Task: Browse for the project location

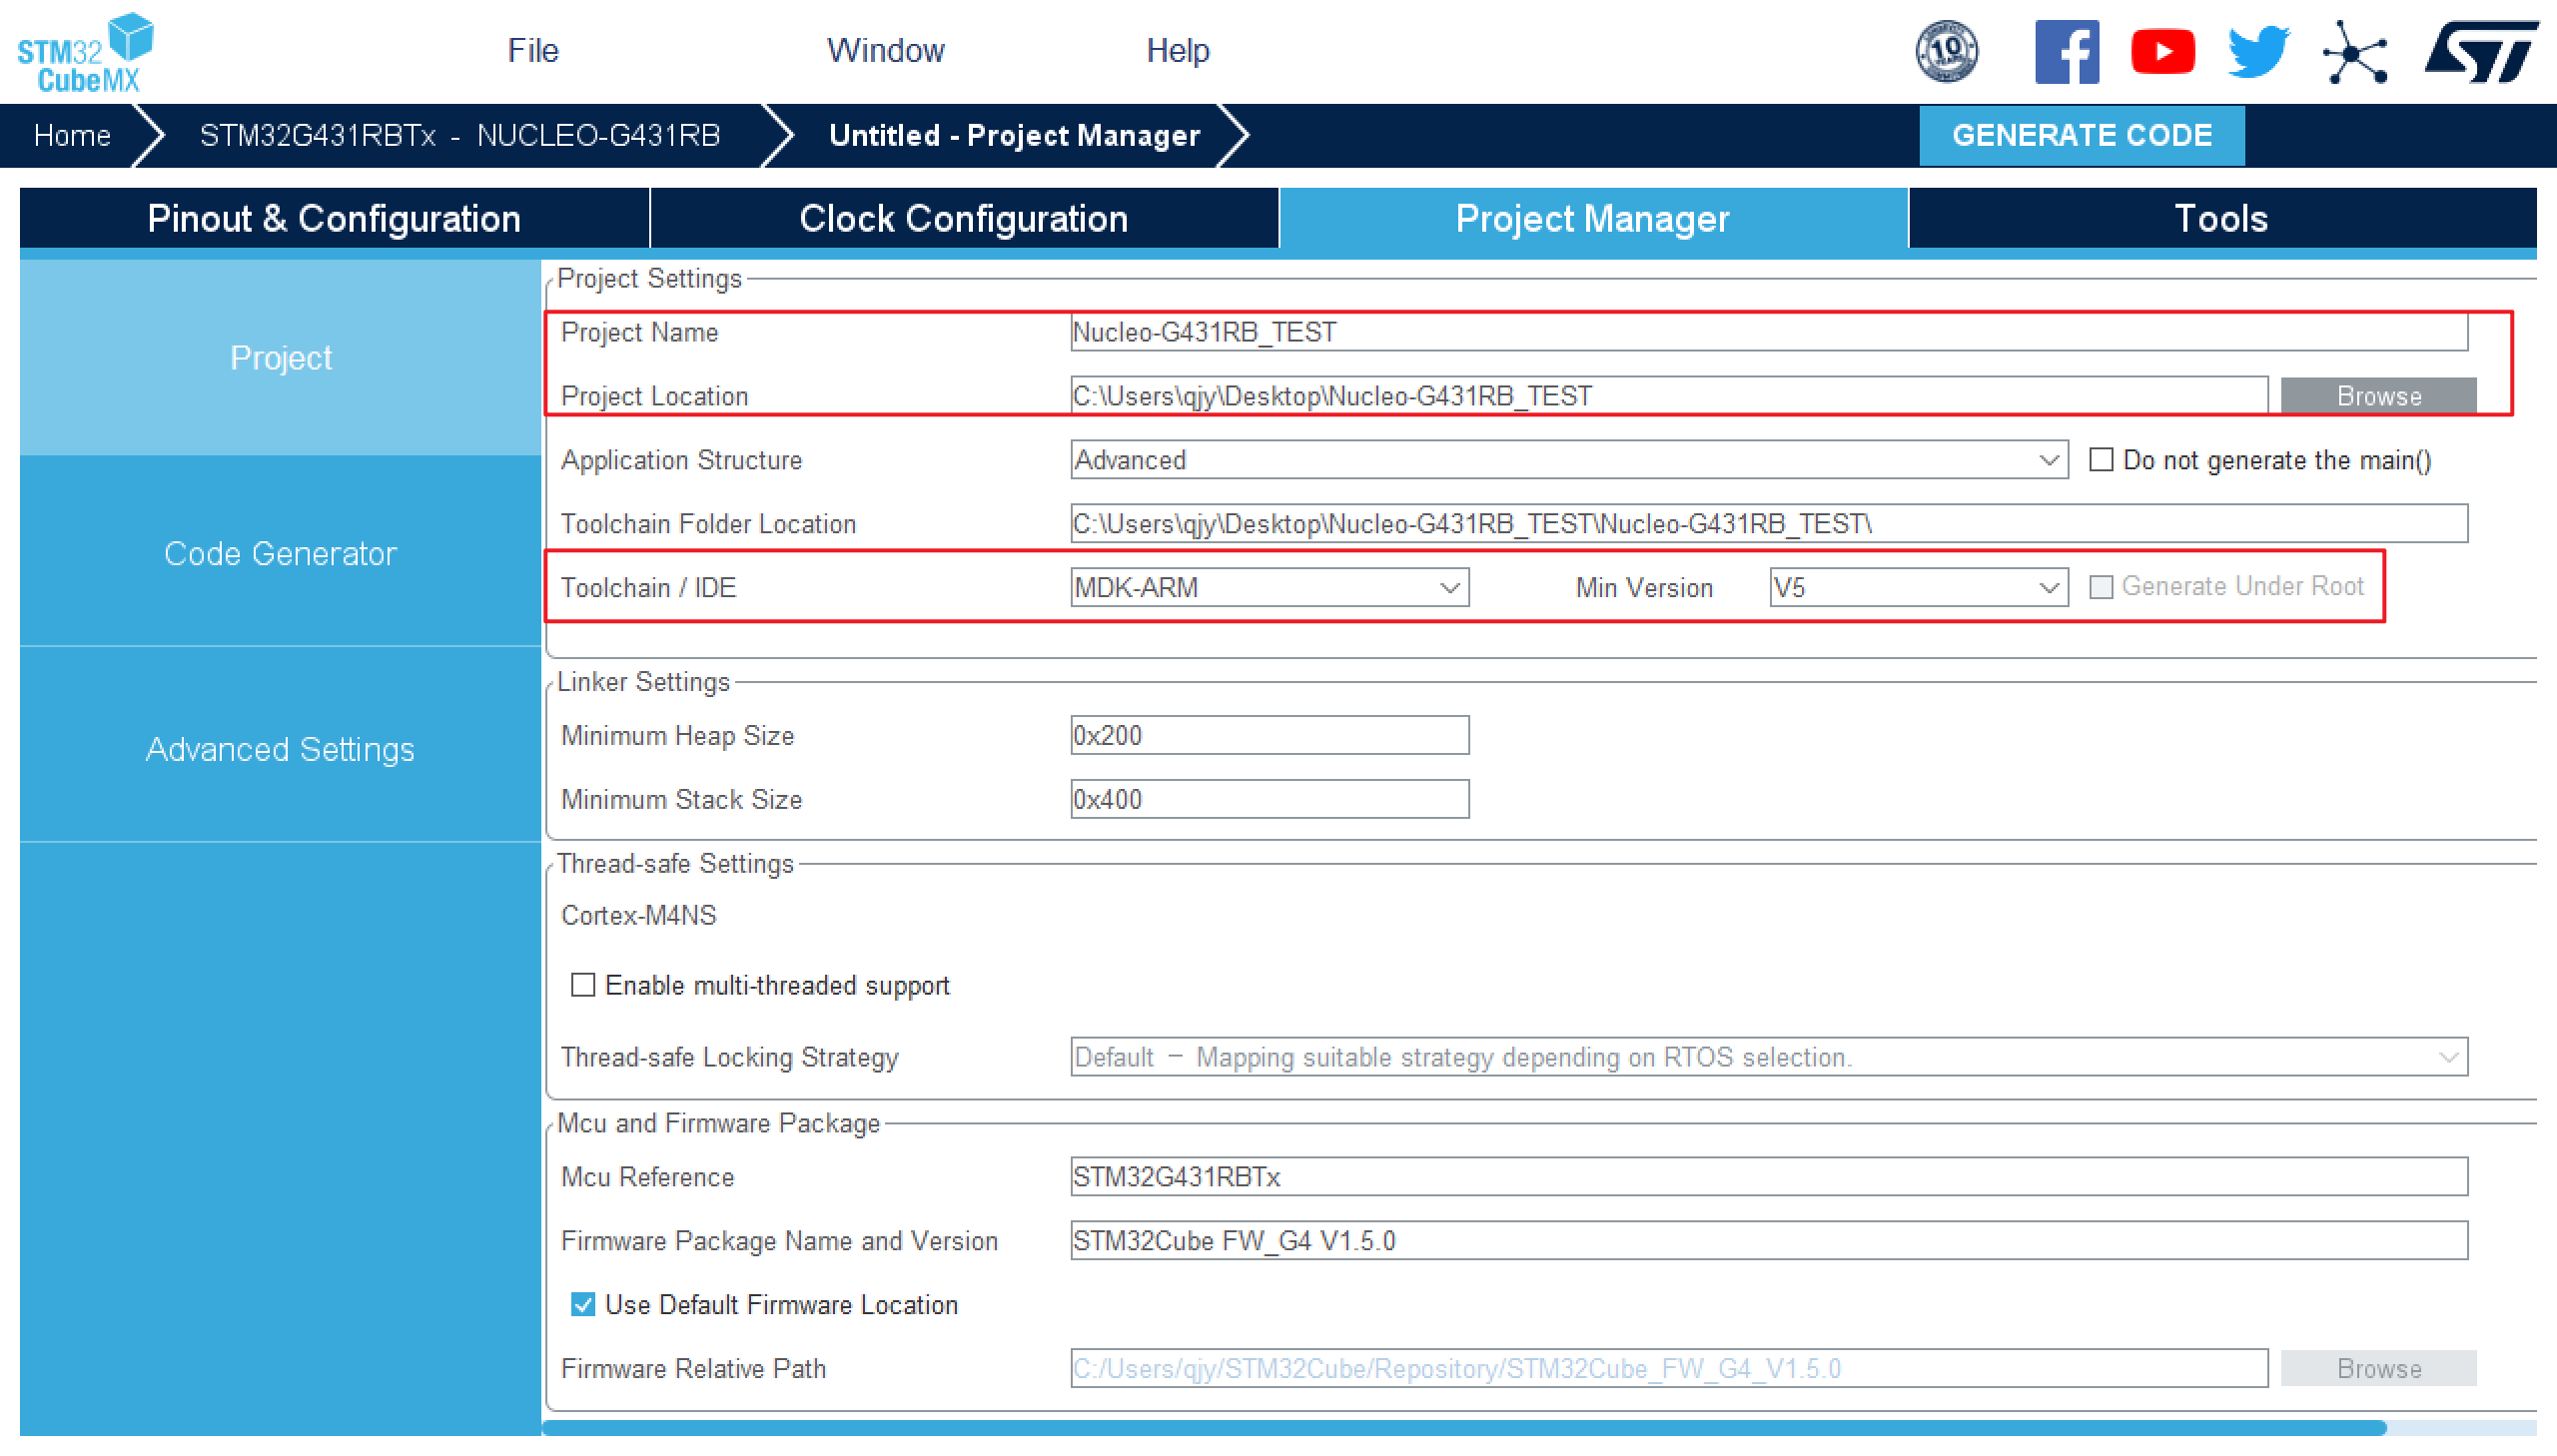Action: [2378, 395]
